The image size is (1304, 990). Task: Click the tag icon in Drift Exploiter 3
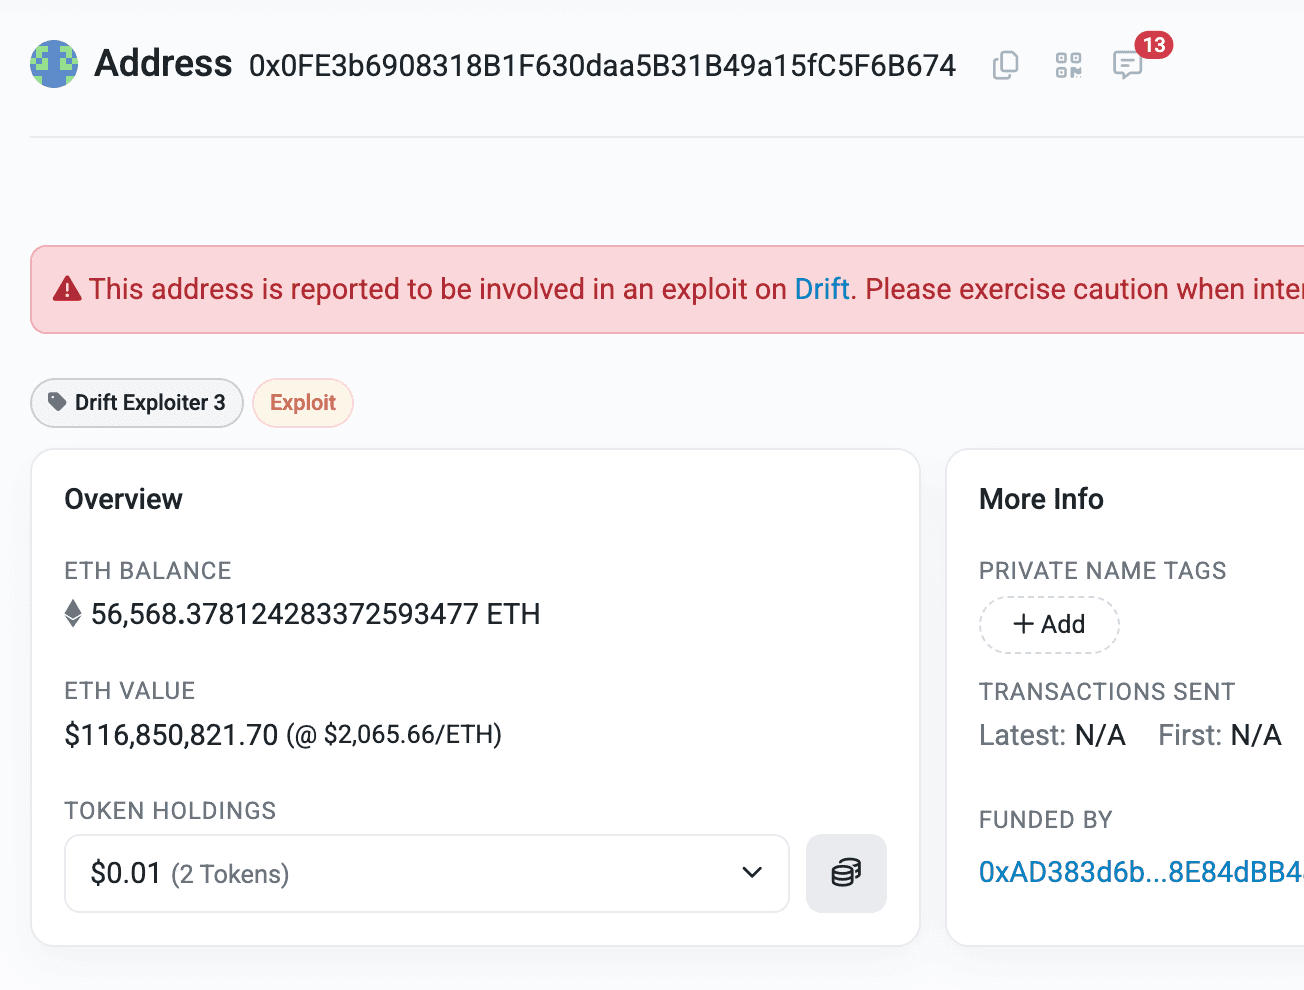pyautogui.click(x=58, y=402)
